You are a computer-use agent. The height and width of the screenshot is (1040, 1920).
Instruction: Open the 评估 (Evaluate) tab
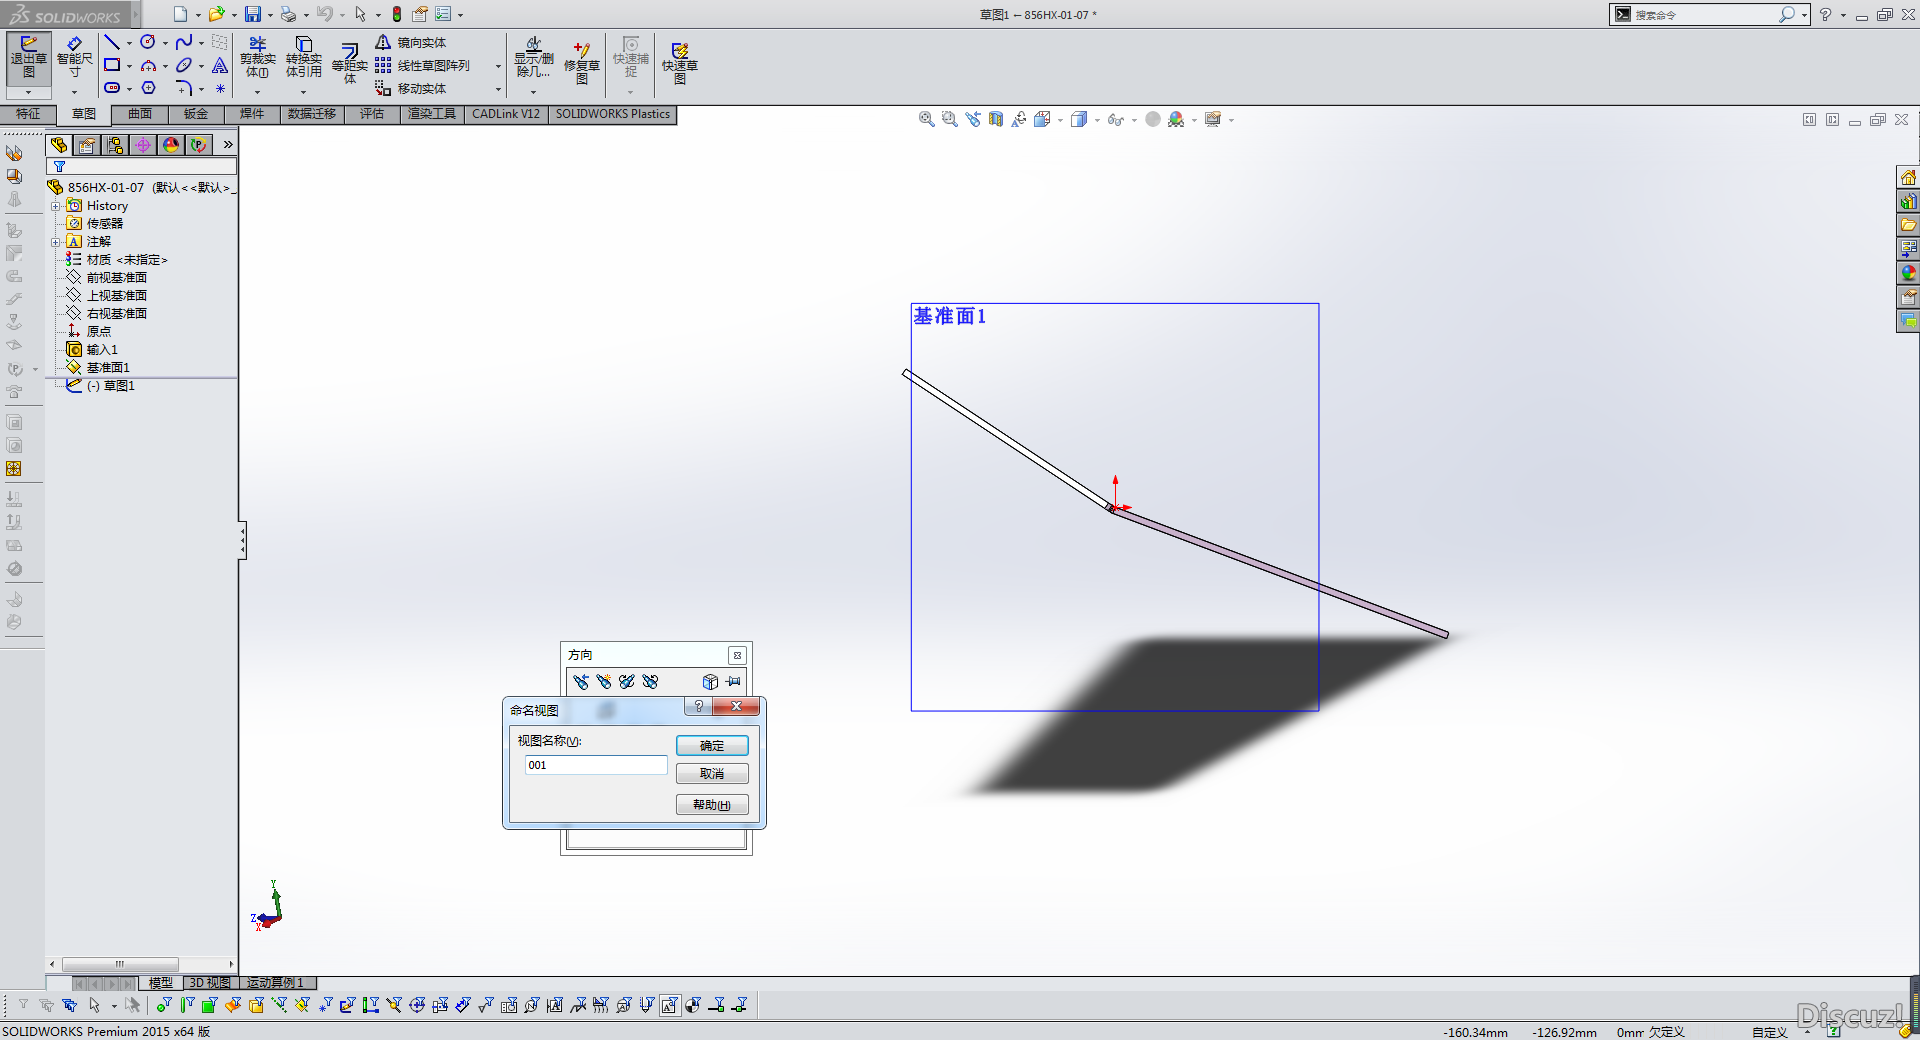tap(372, 114)
